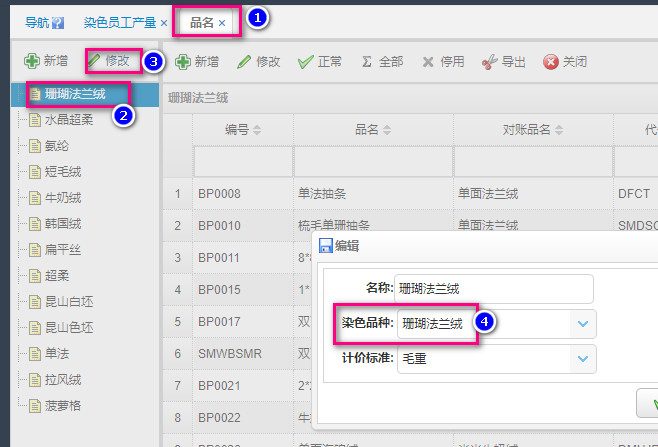Screen dimensions: 658x447
Task: Click the 对账品名 filter box
Action: point(533,162)
